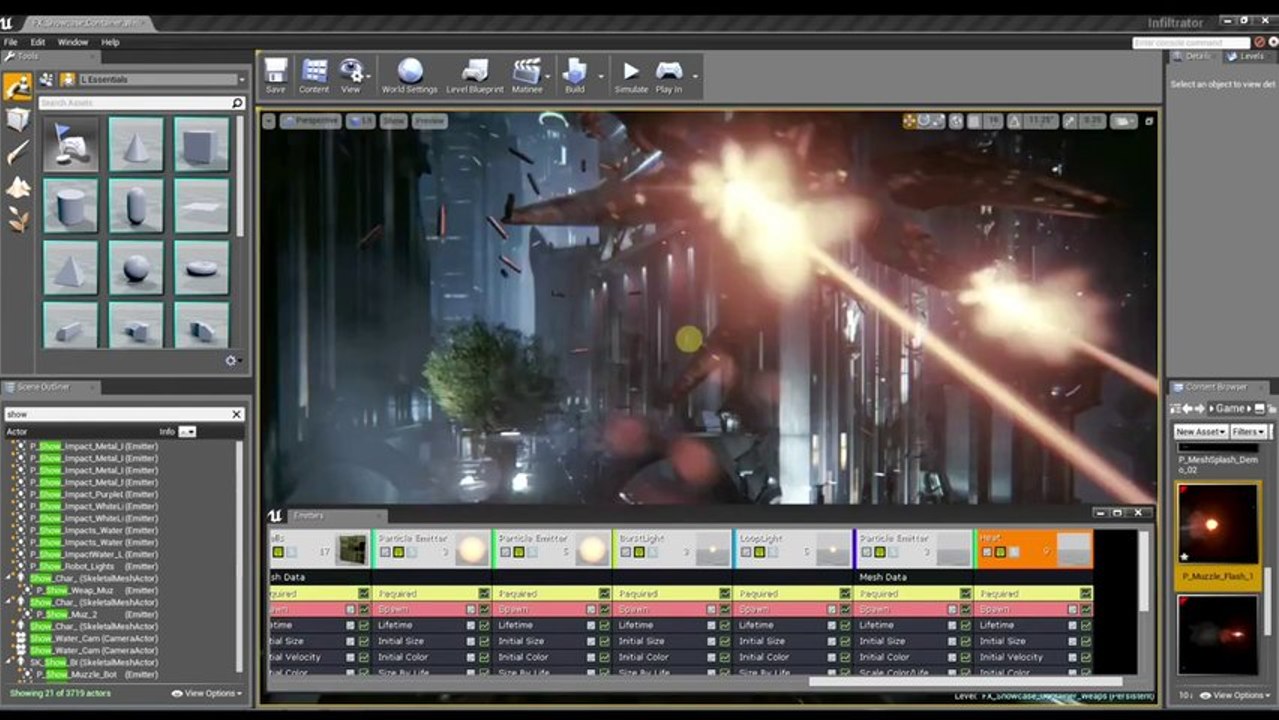Screen dimensions: 1279x720
Task: Click search magnifier in asset search
Action: pyautogui.click(x=237, y=103)
